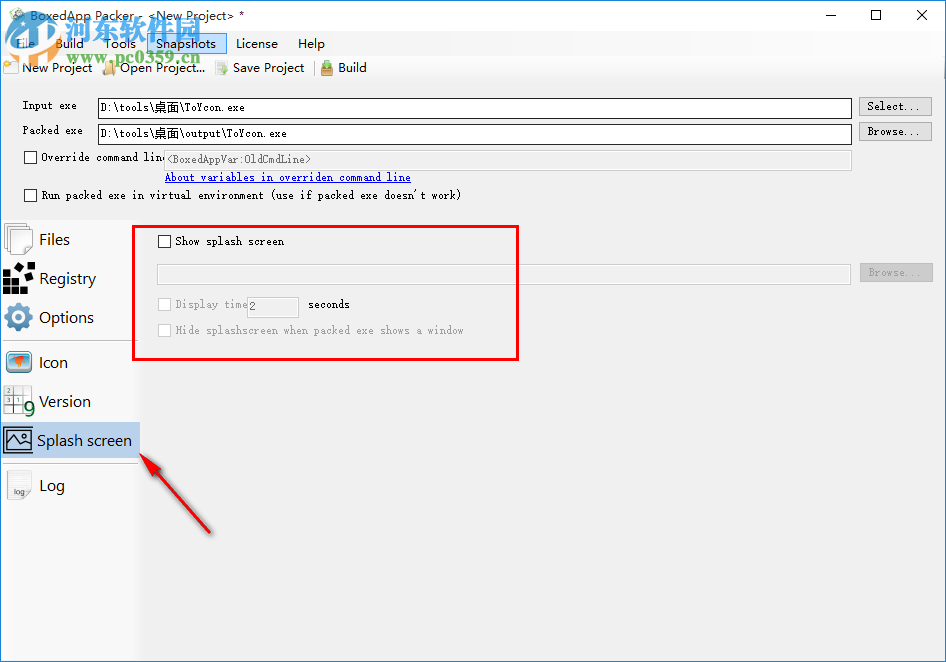Open the Registry panel
The width and height of the screenshot is (946, 662).
[69, 278]
